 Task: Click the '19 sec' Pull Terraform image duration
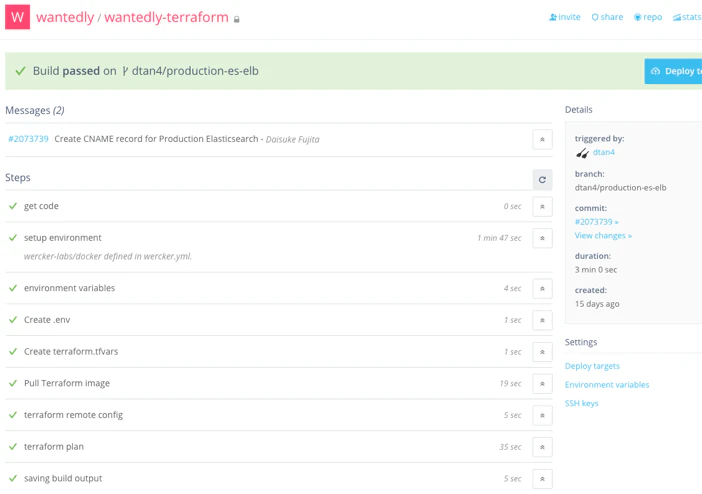point(510,383)
